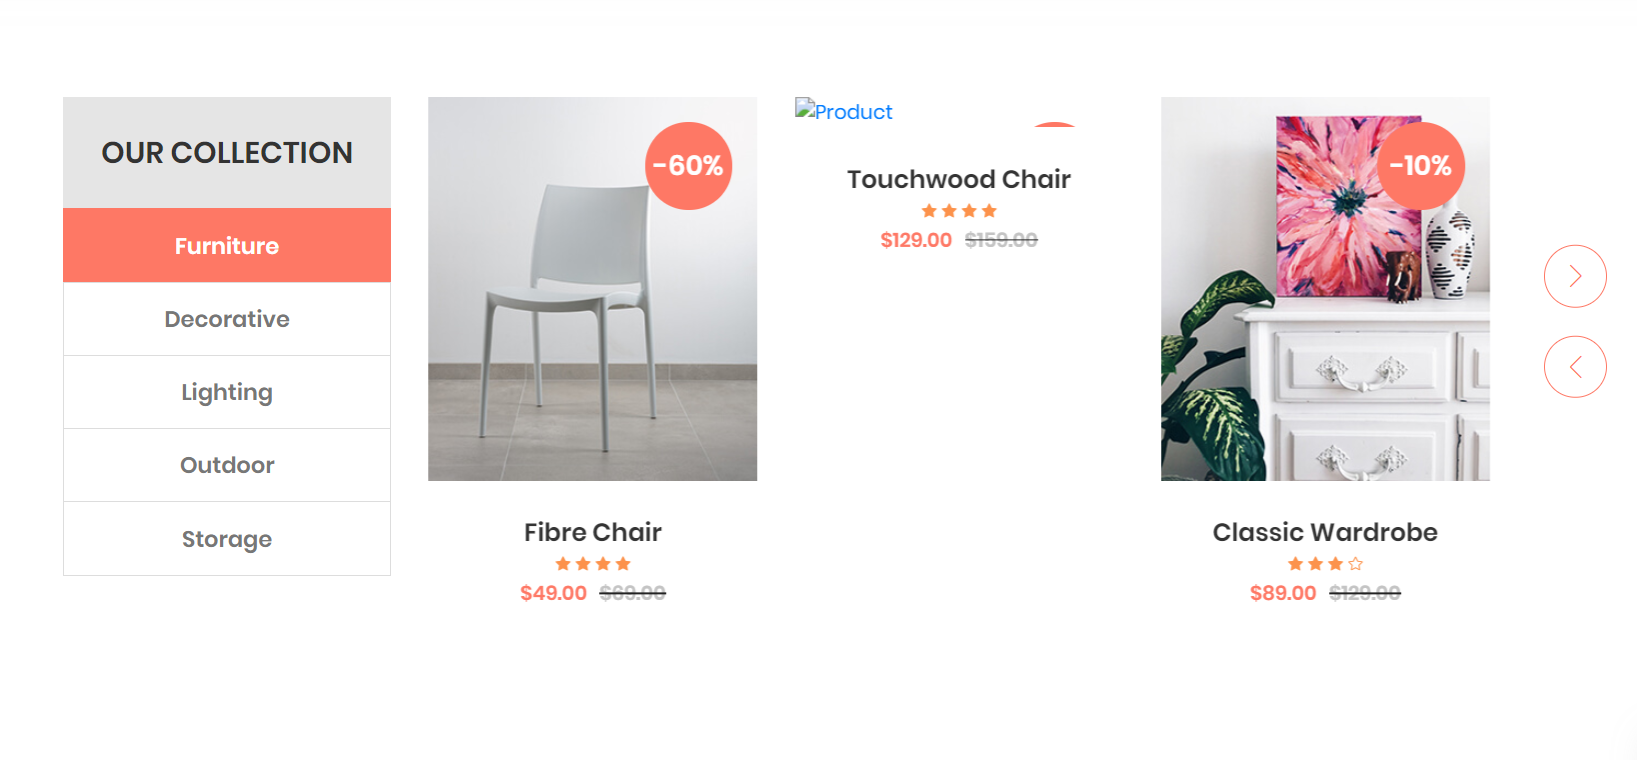Switch to the Decorative tab

coord(227,319)
